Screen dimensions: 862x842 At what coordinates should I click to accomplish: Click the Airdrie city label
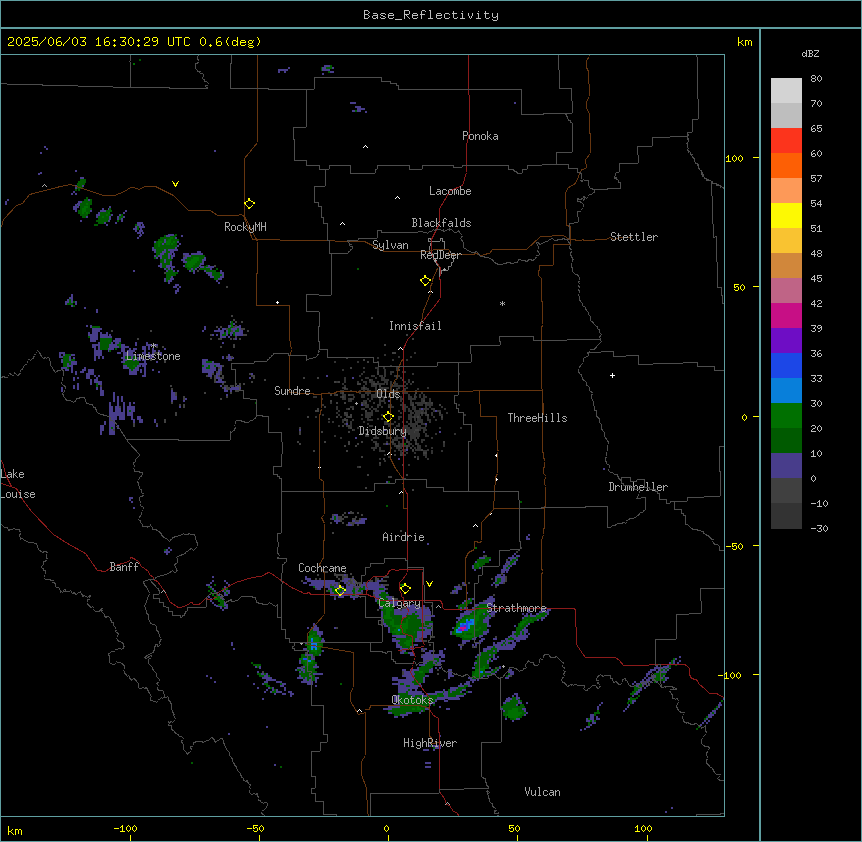pos(404,537)
